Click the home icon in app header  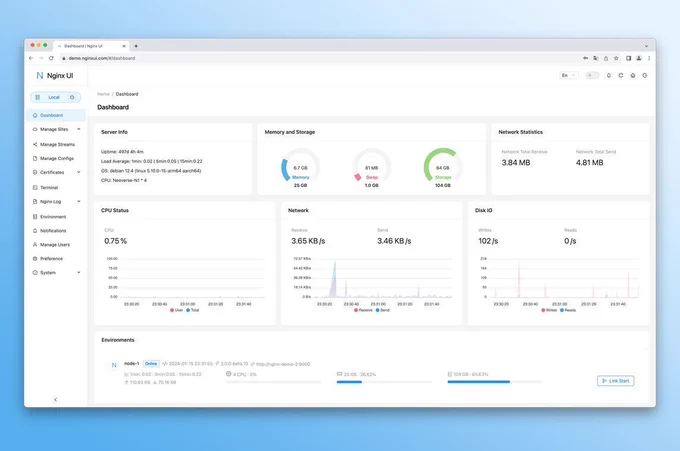[x=633, y=75]
